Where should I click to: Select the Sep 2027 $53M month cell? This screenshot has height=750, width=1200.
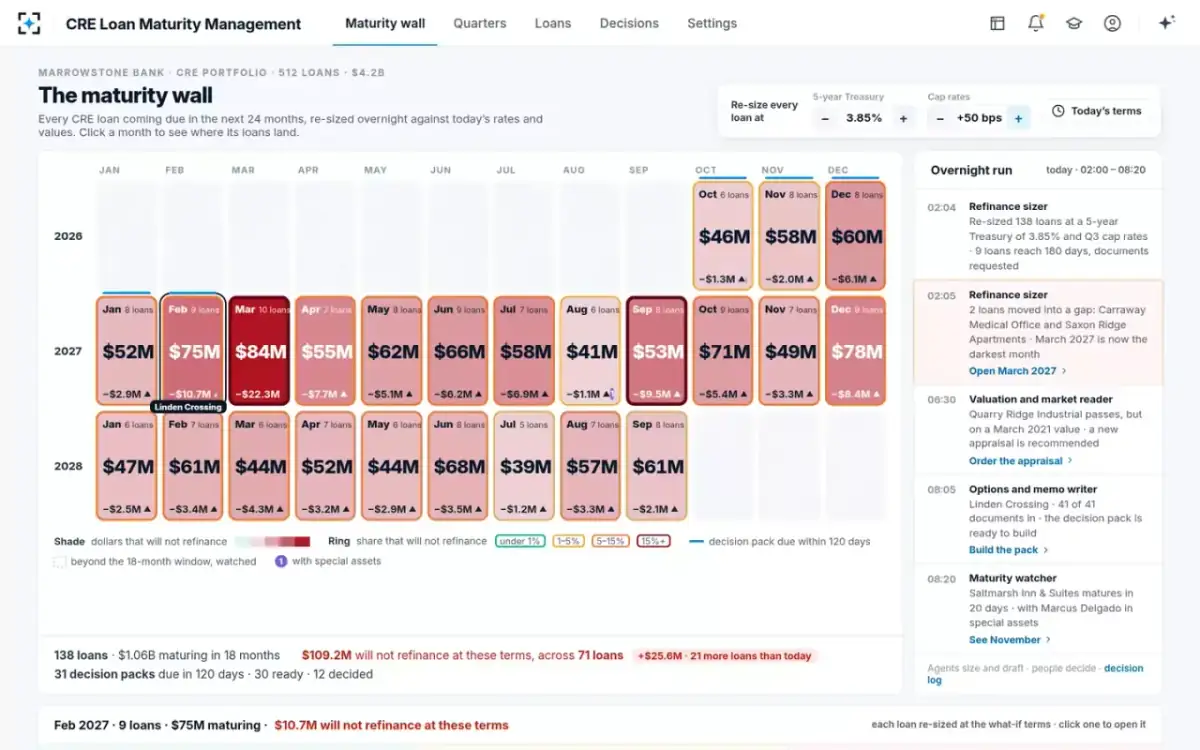pyautogui.click(x=657, y=351)
